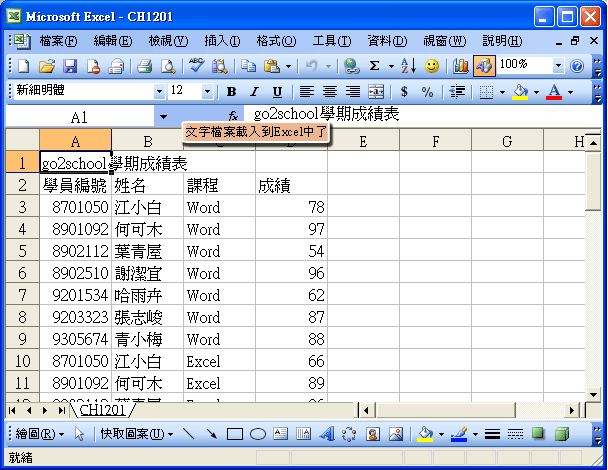This screenshot has height=470, width=608.
Task: Open the 格式(O) menu
Action: 276,41
